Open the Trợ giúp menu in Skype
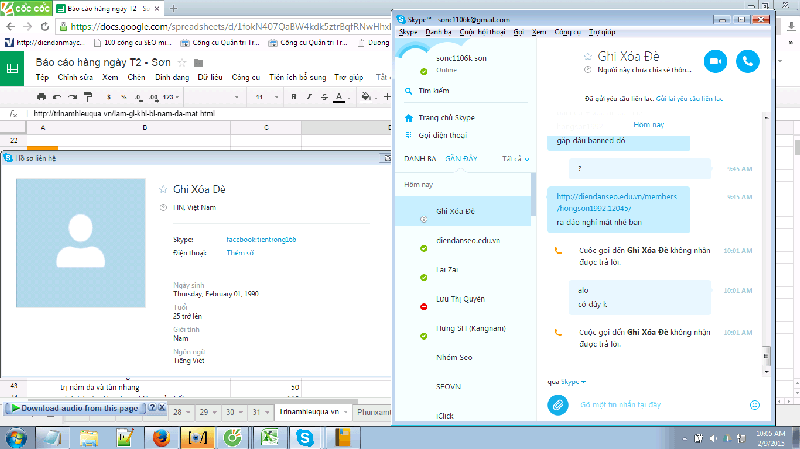Screen dimensions: 800x449 point(602,32)
